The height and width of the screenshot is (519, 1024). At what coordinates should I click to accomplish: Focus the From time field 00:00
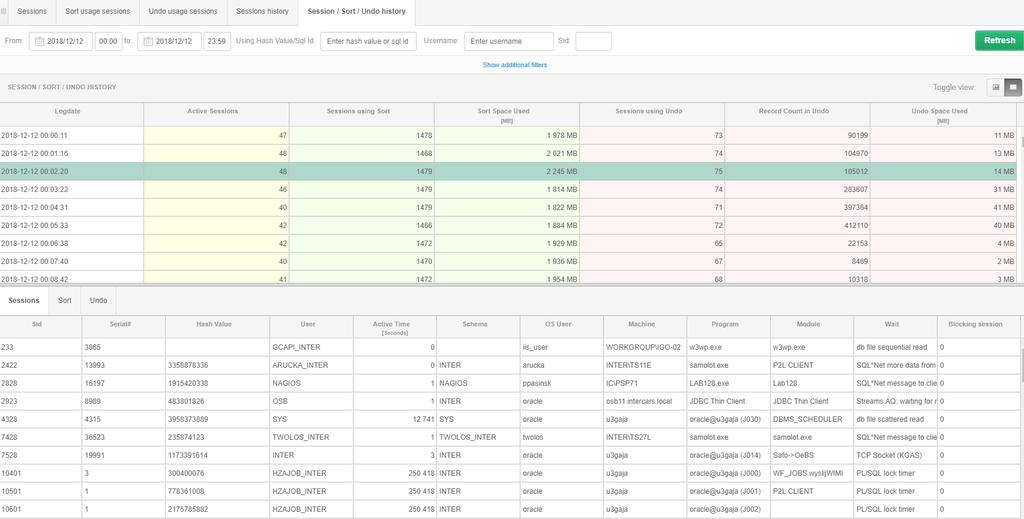[108, 41]
